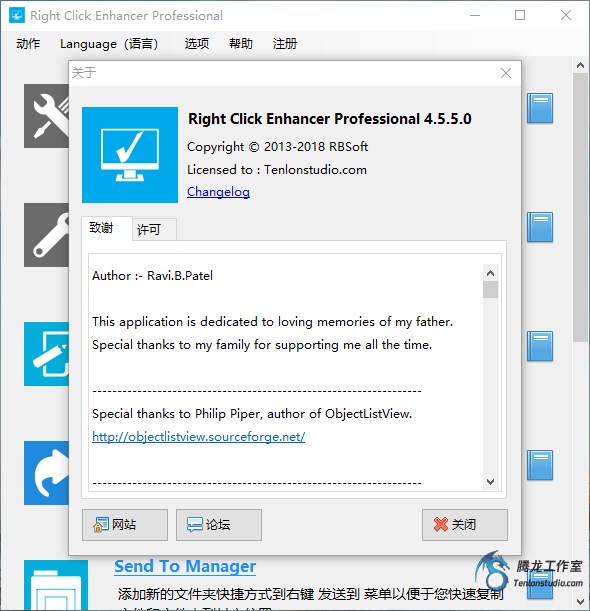Viewport: 590px width, 611px height.
Task: Open the 动作 menu
Action: [x=28, y=43]
